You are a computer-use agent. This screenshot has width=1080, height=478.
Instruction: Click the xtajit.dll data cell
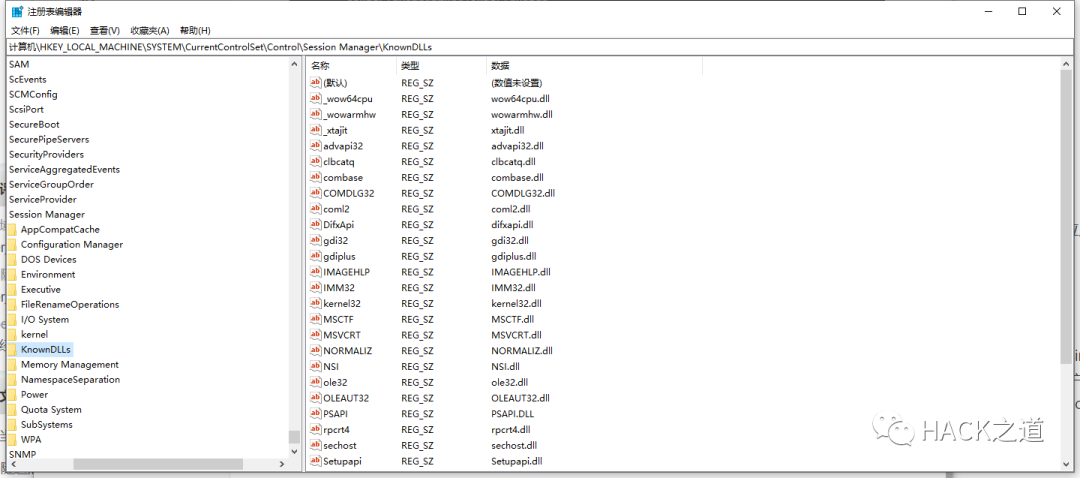coord(507,130)
